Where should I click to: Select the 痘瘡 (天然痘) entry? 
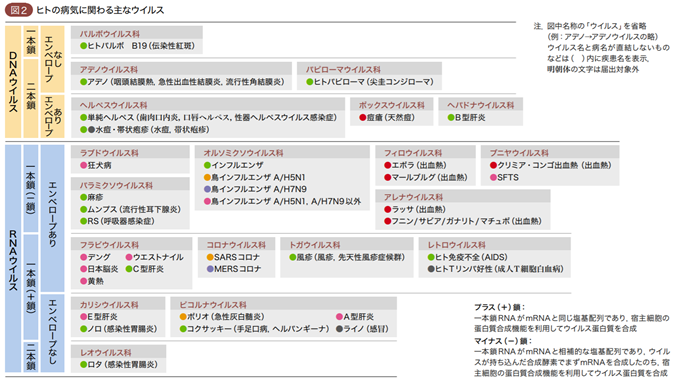tap(387, 118)
